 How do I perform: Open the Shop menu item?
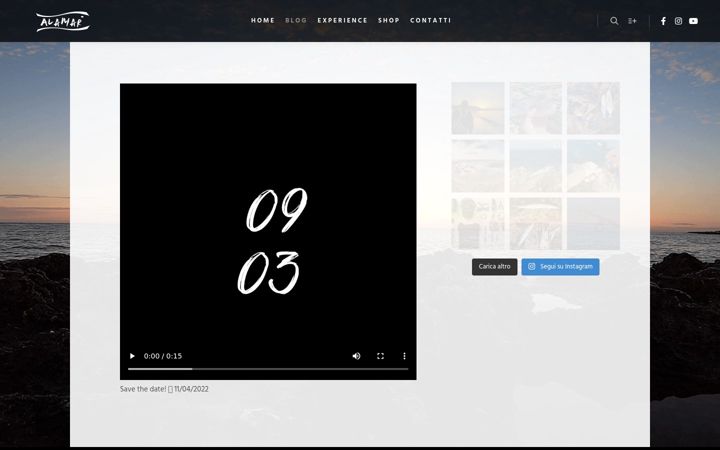coord(388,21)
